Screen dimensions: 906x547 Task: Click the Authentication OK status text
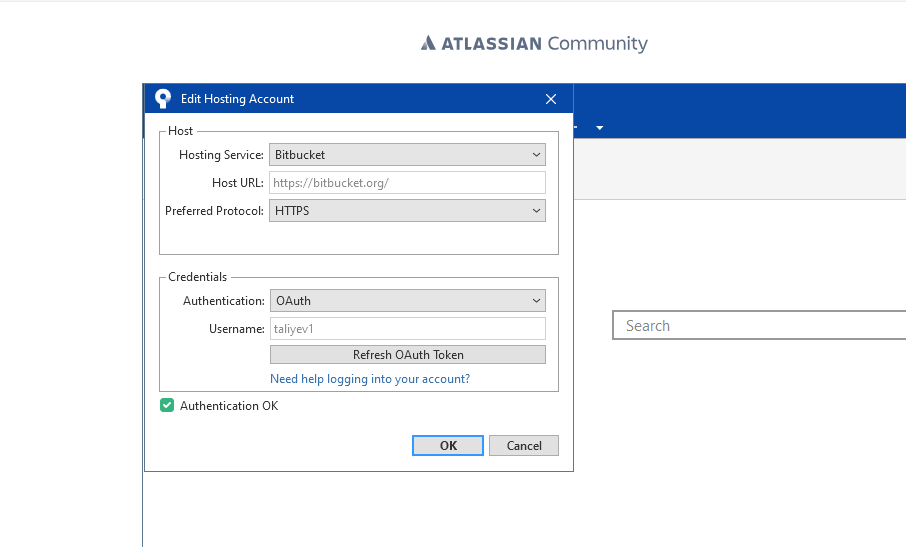tap(229, 405)
